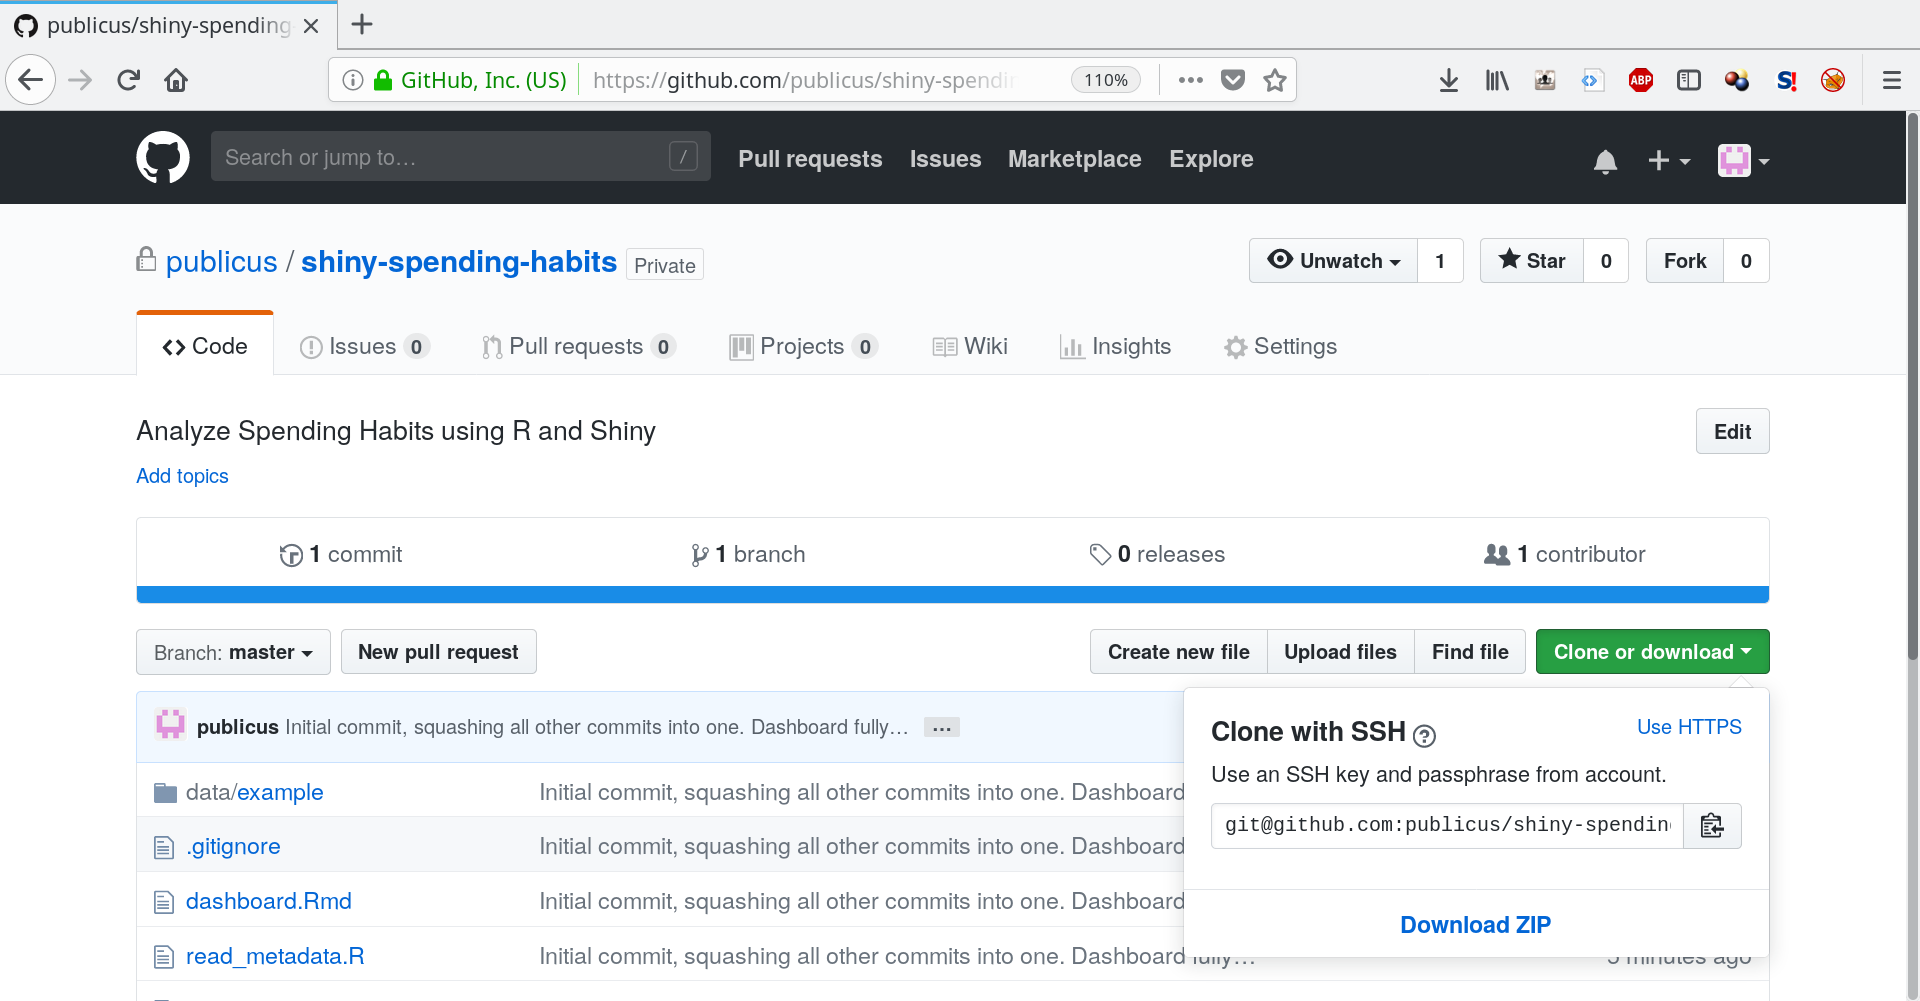Open site information icon in address bar
The height and width of the screenshot is (1001, 1920).
pos(352,80)
